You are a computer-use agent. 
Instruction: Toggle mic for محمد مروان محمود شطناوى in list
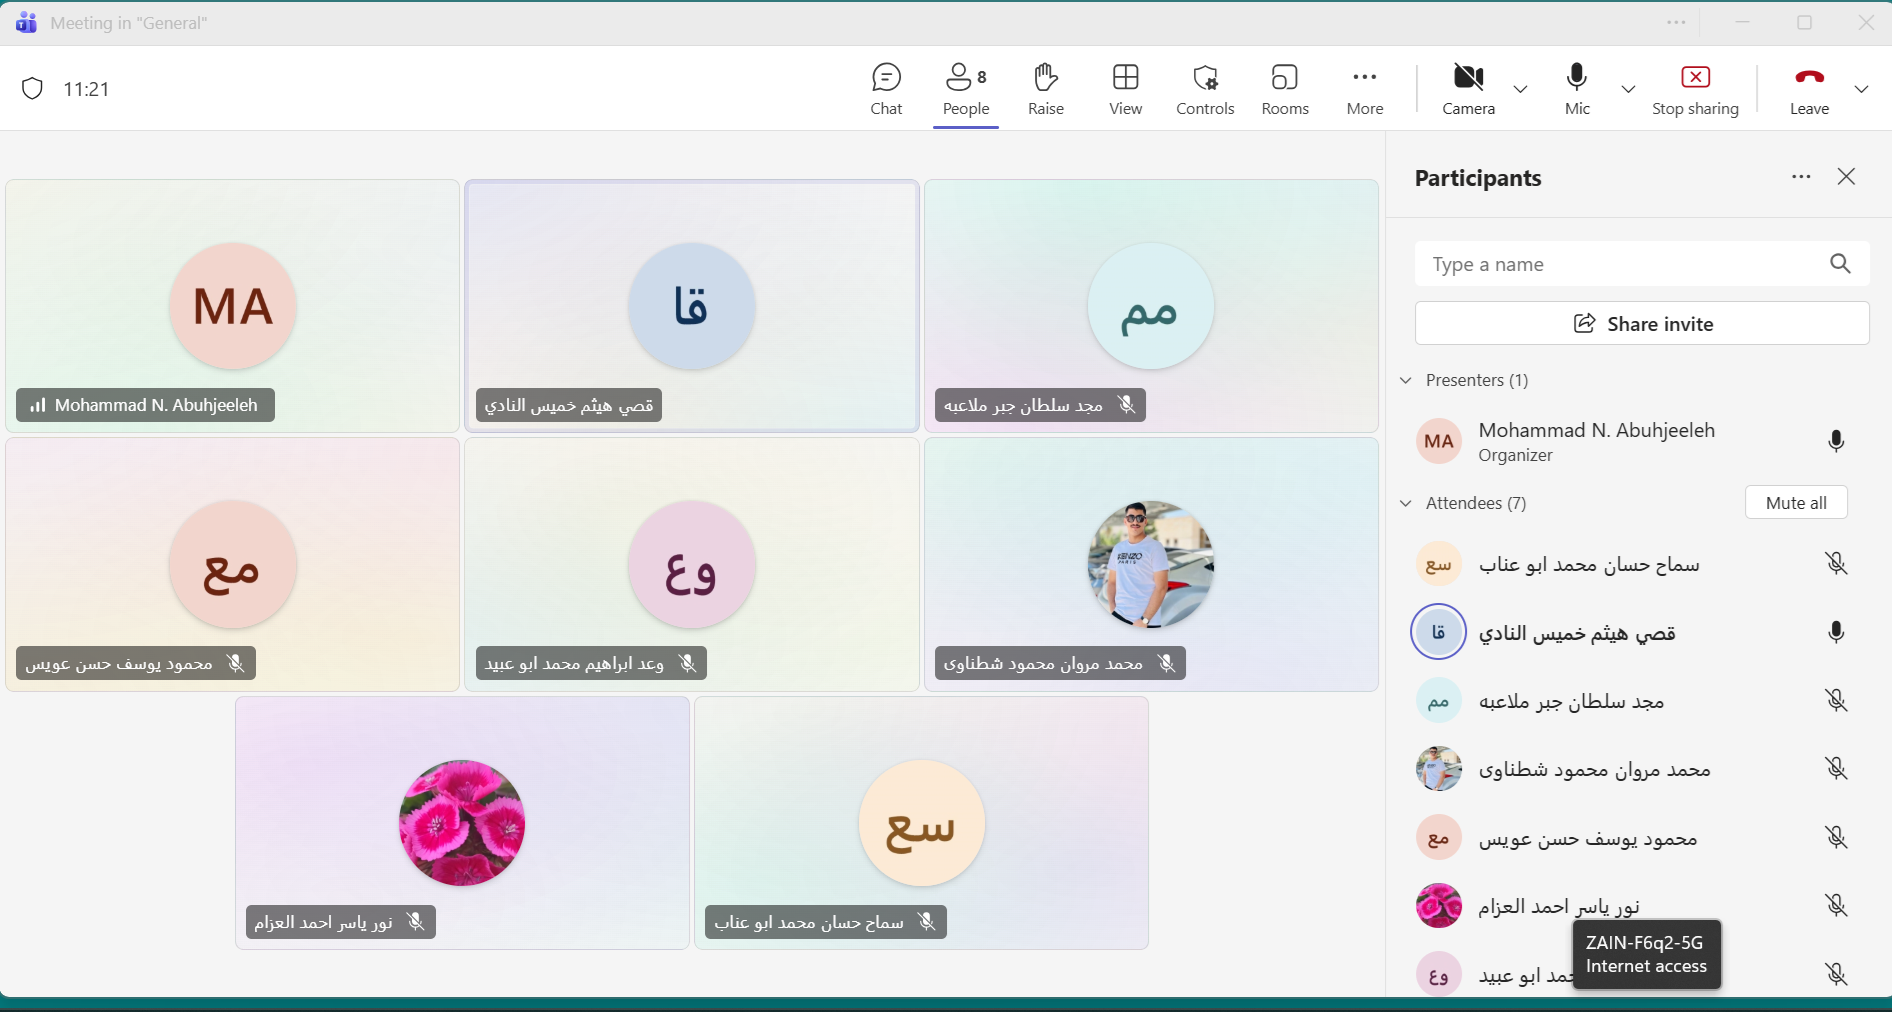point(1836,769)
